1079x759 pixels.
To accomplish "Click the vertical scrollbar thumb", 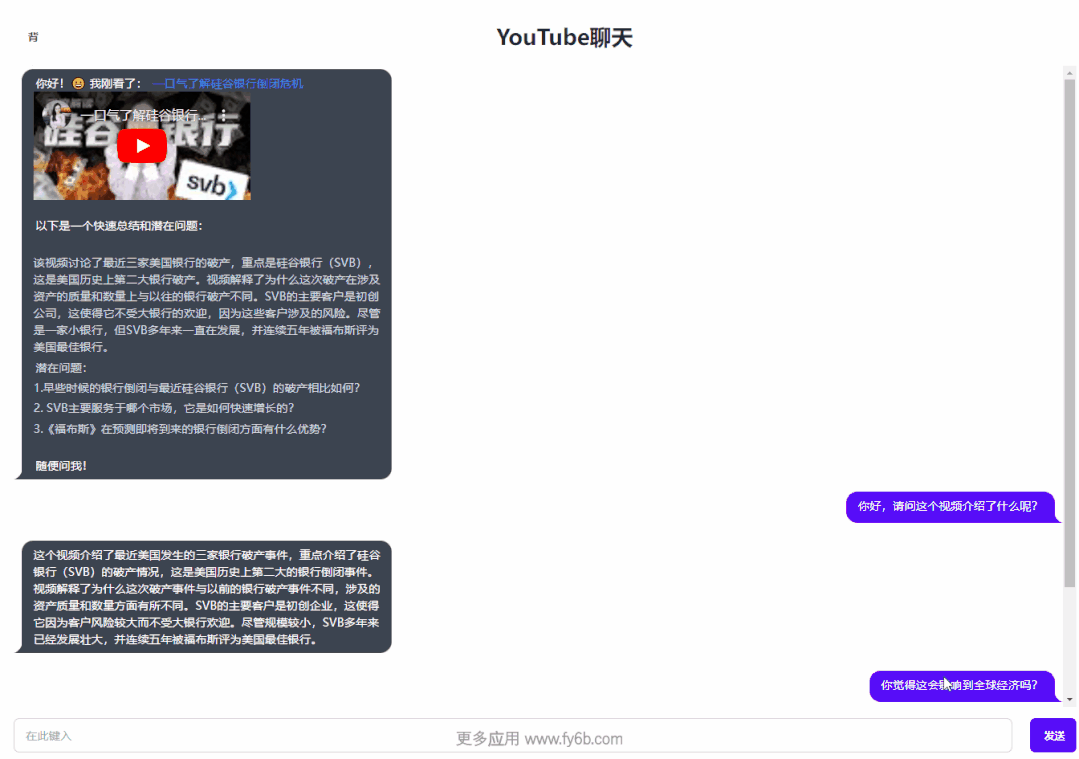I will point(1069,333).
